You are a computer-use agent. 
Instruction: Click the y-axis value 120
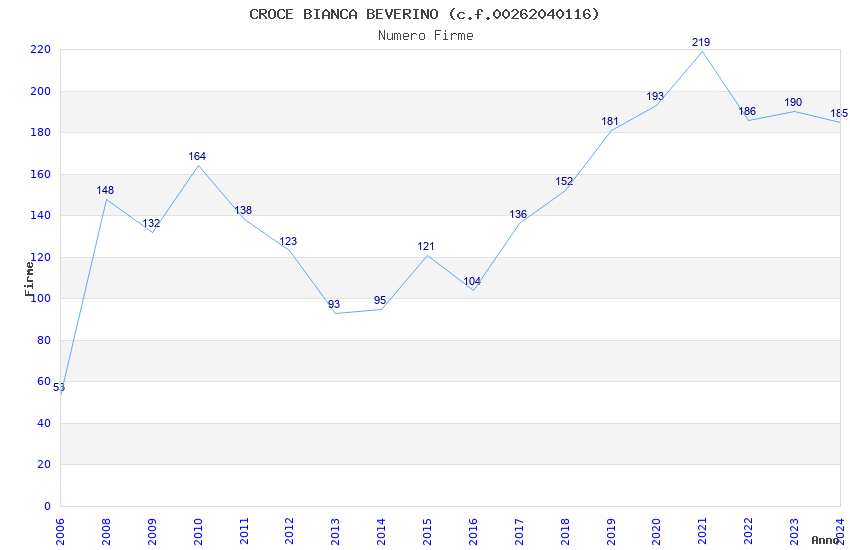pos(41,257)
